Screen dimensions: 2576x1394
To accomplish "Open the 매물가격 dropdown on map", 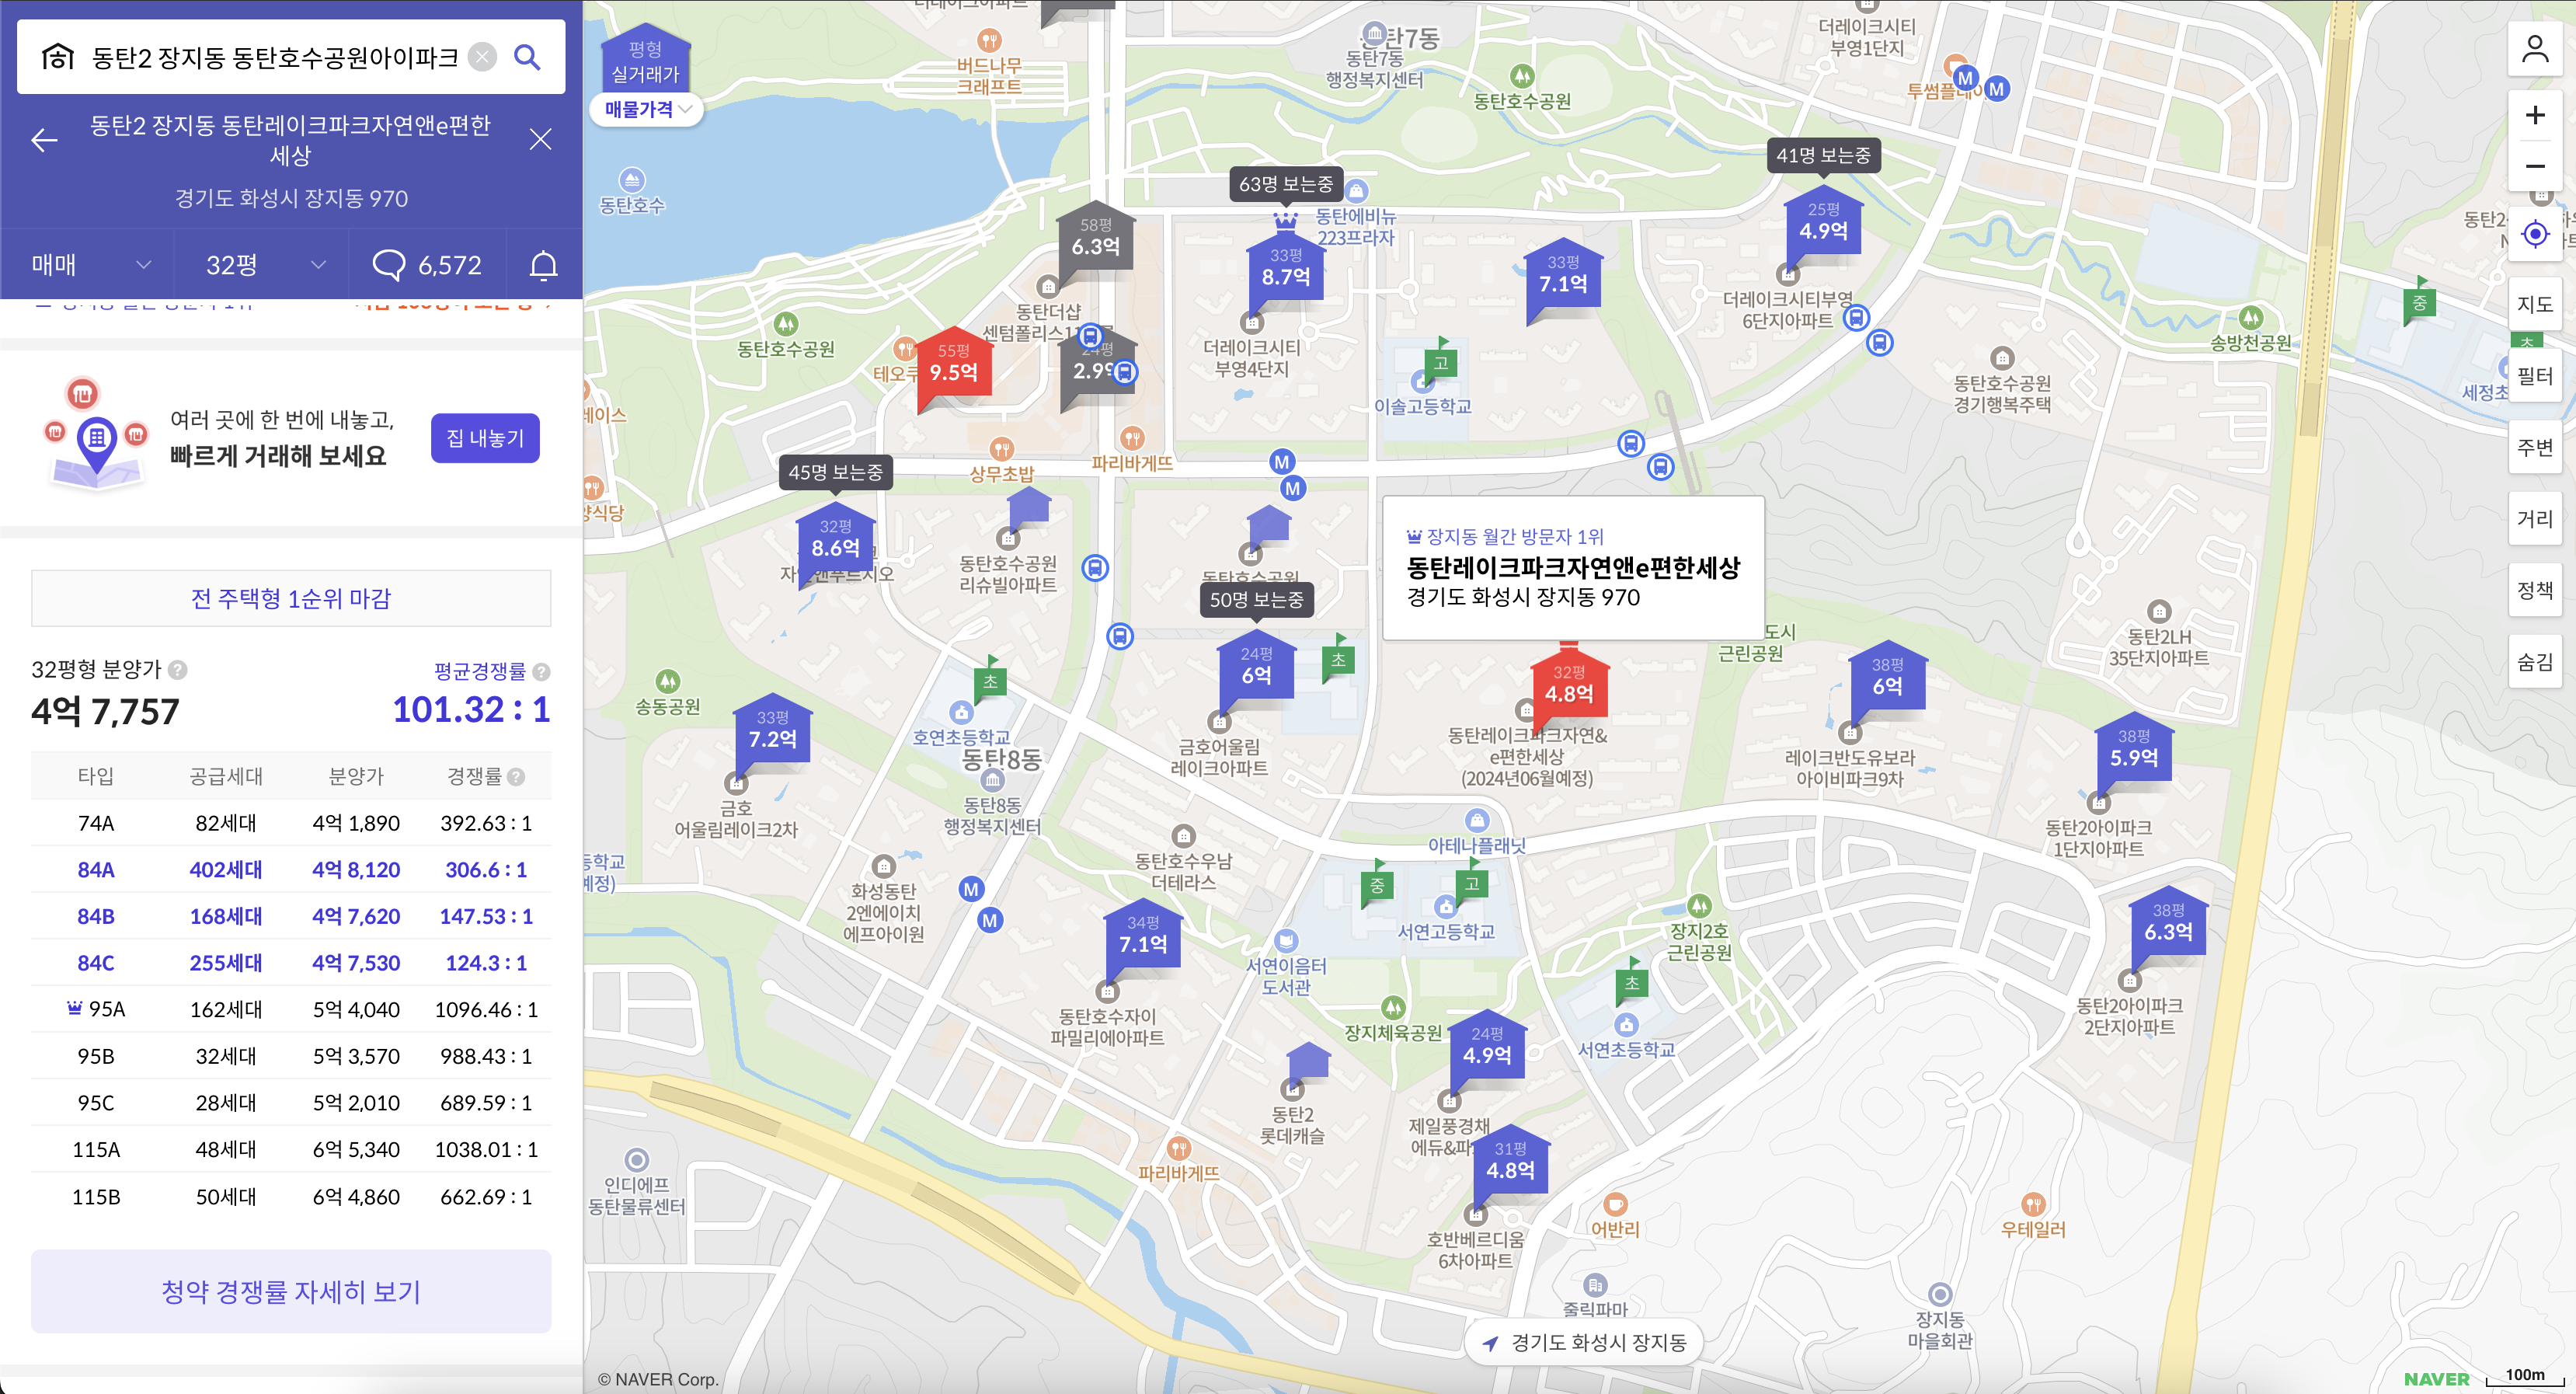I will [x=647, y=109].
